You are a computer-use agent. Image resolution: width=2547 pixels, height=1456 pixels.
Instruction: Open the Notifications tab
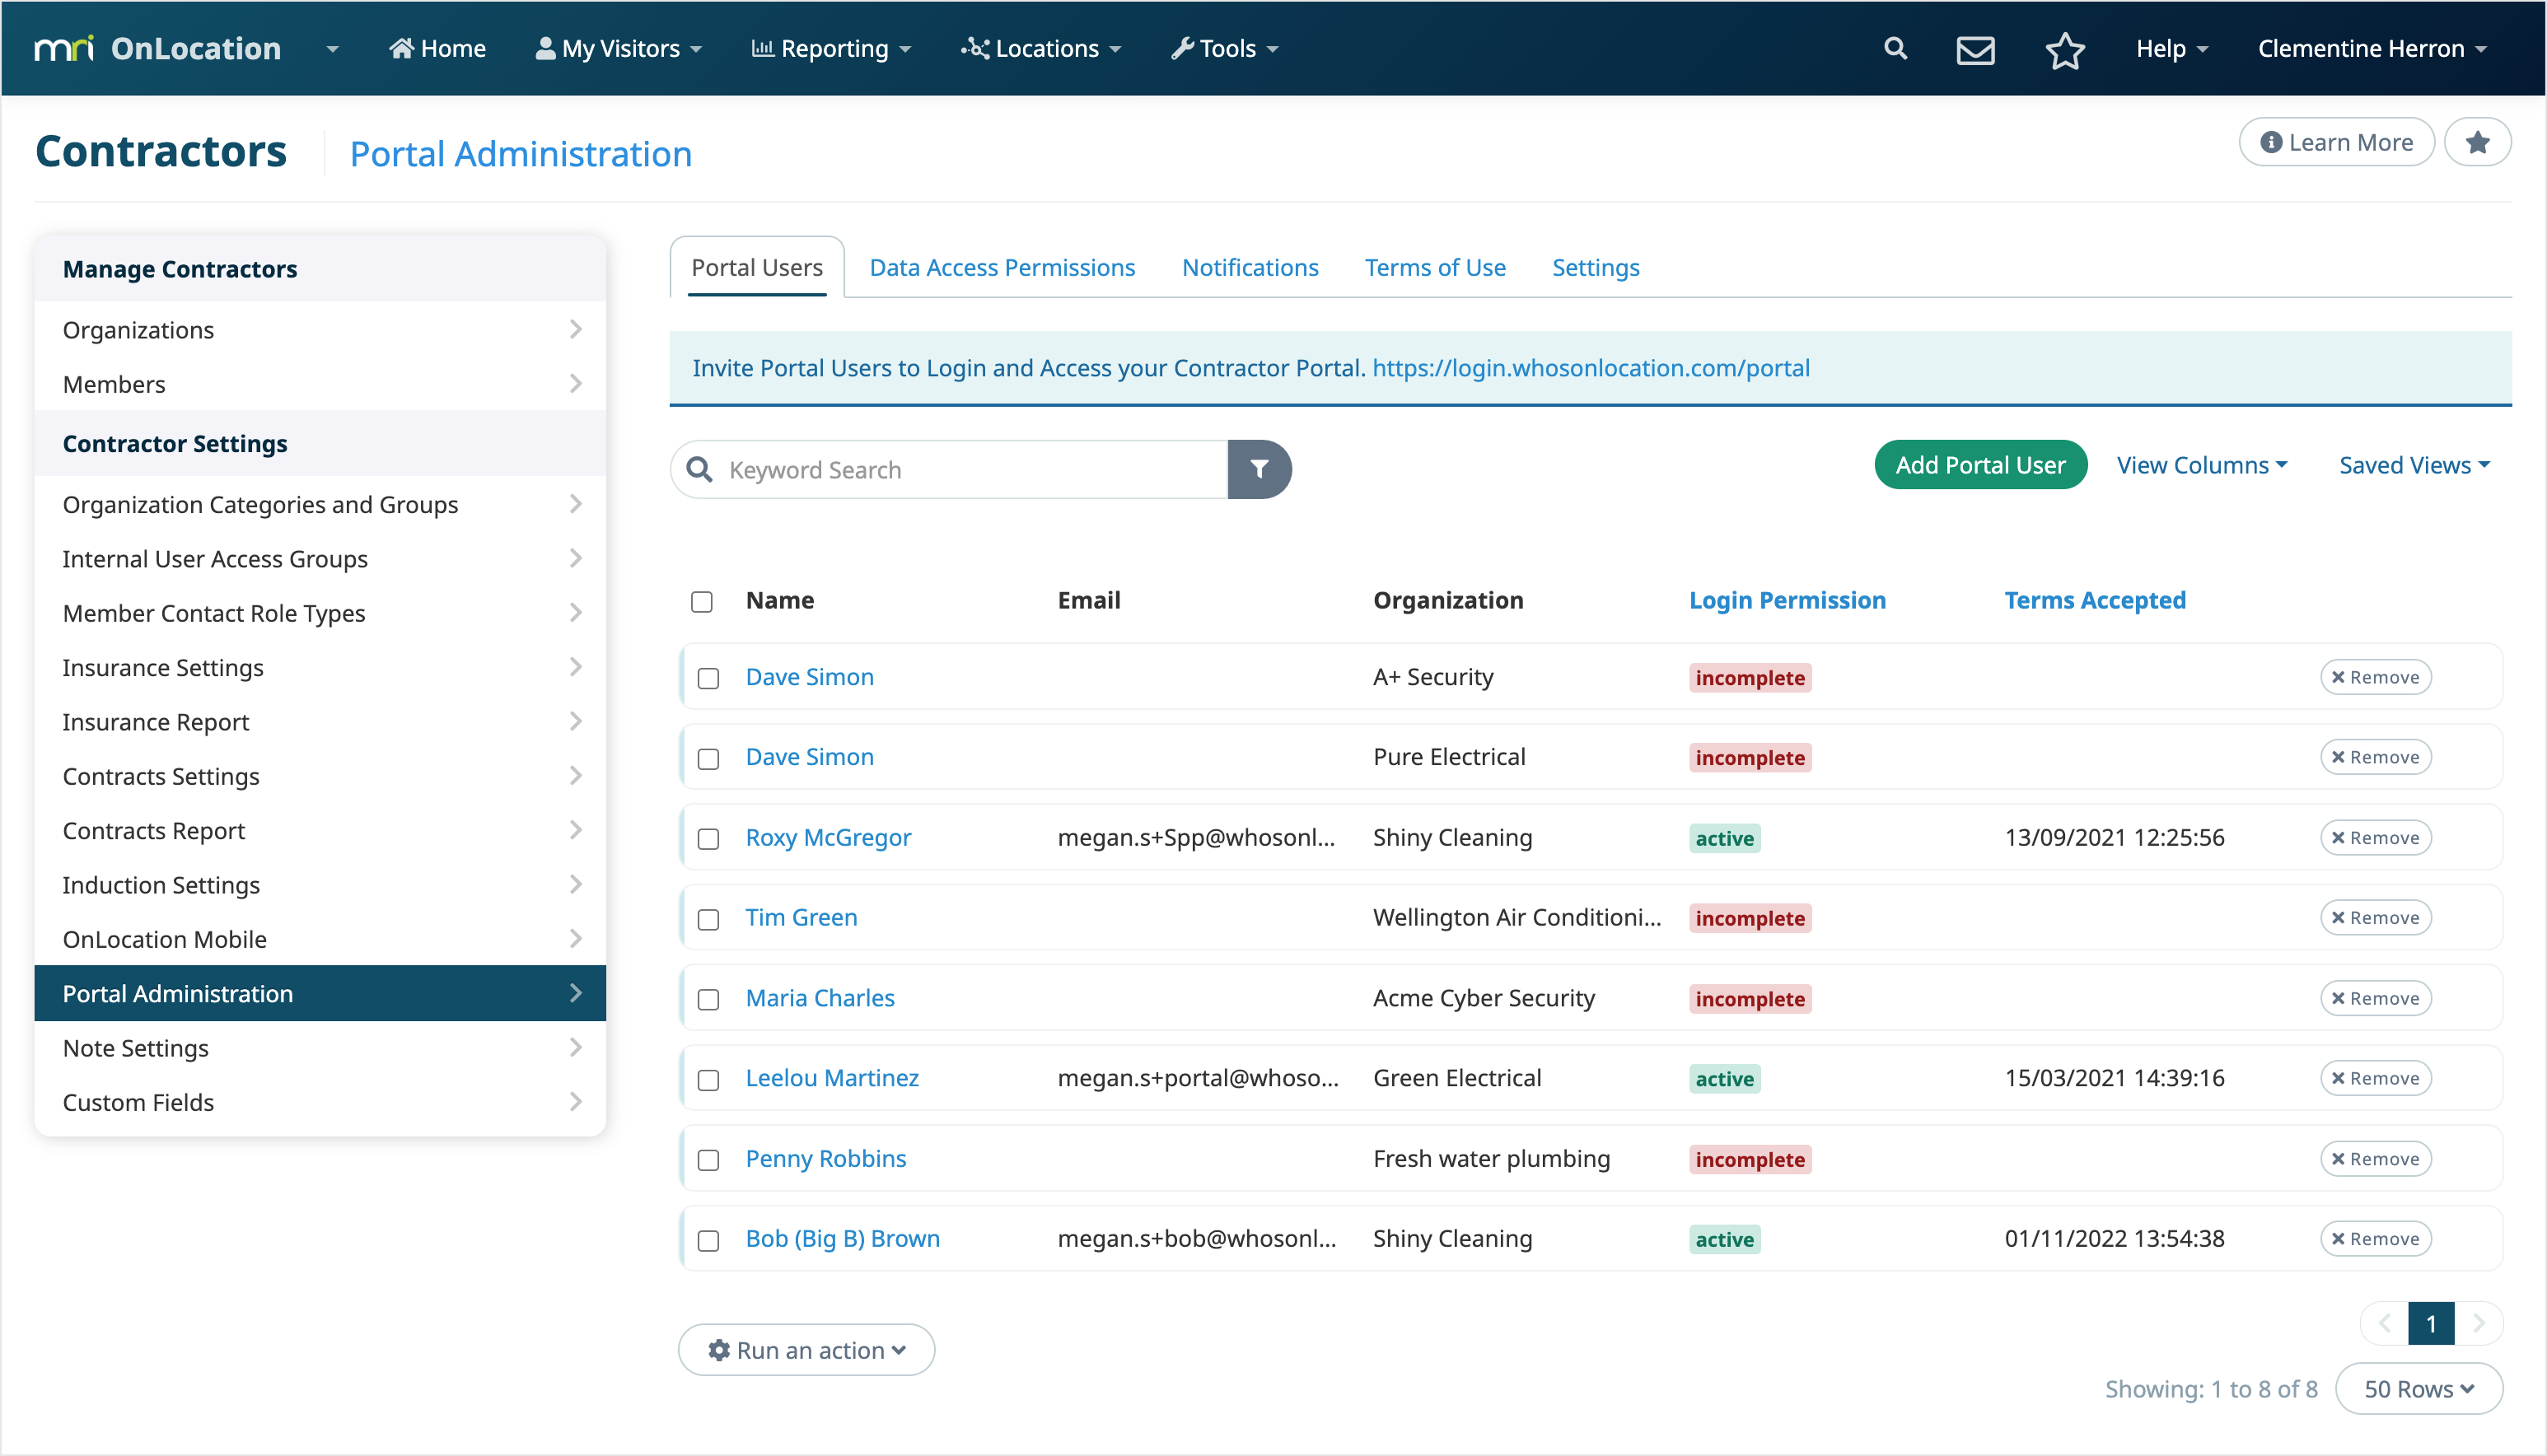pyautogui.click(x=1250, y=267)
